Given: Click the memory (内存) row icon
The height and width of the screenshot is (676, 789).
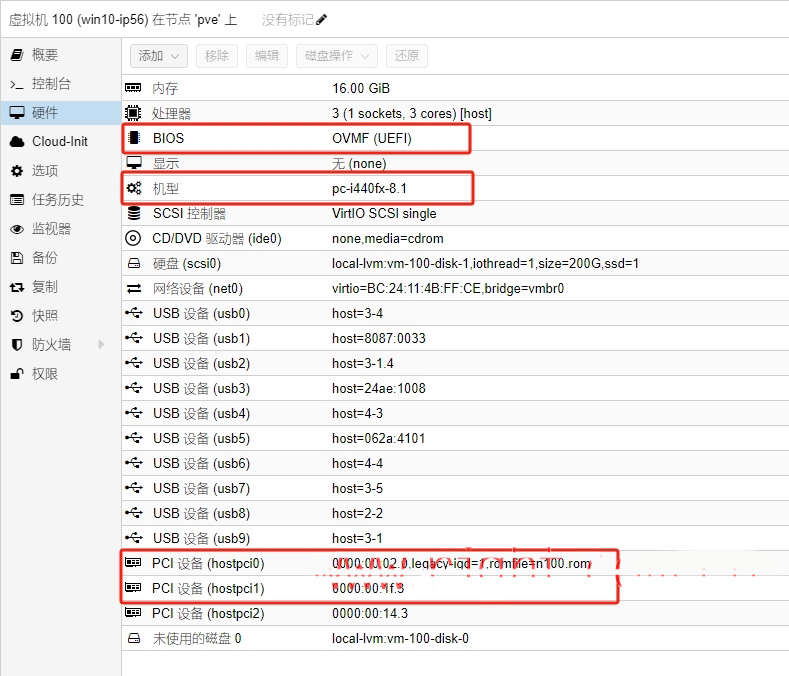Looking at the screenshot, I should point(133,88).
